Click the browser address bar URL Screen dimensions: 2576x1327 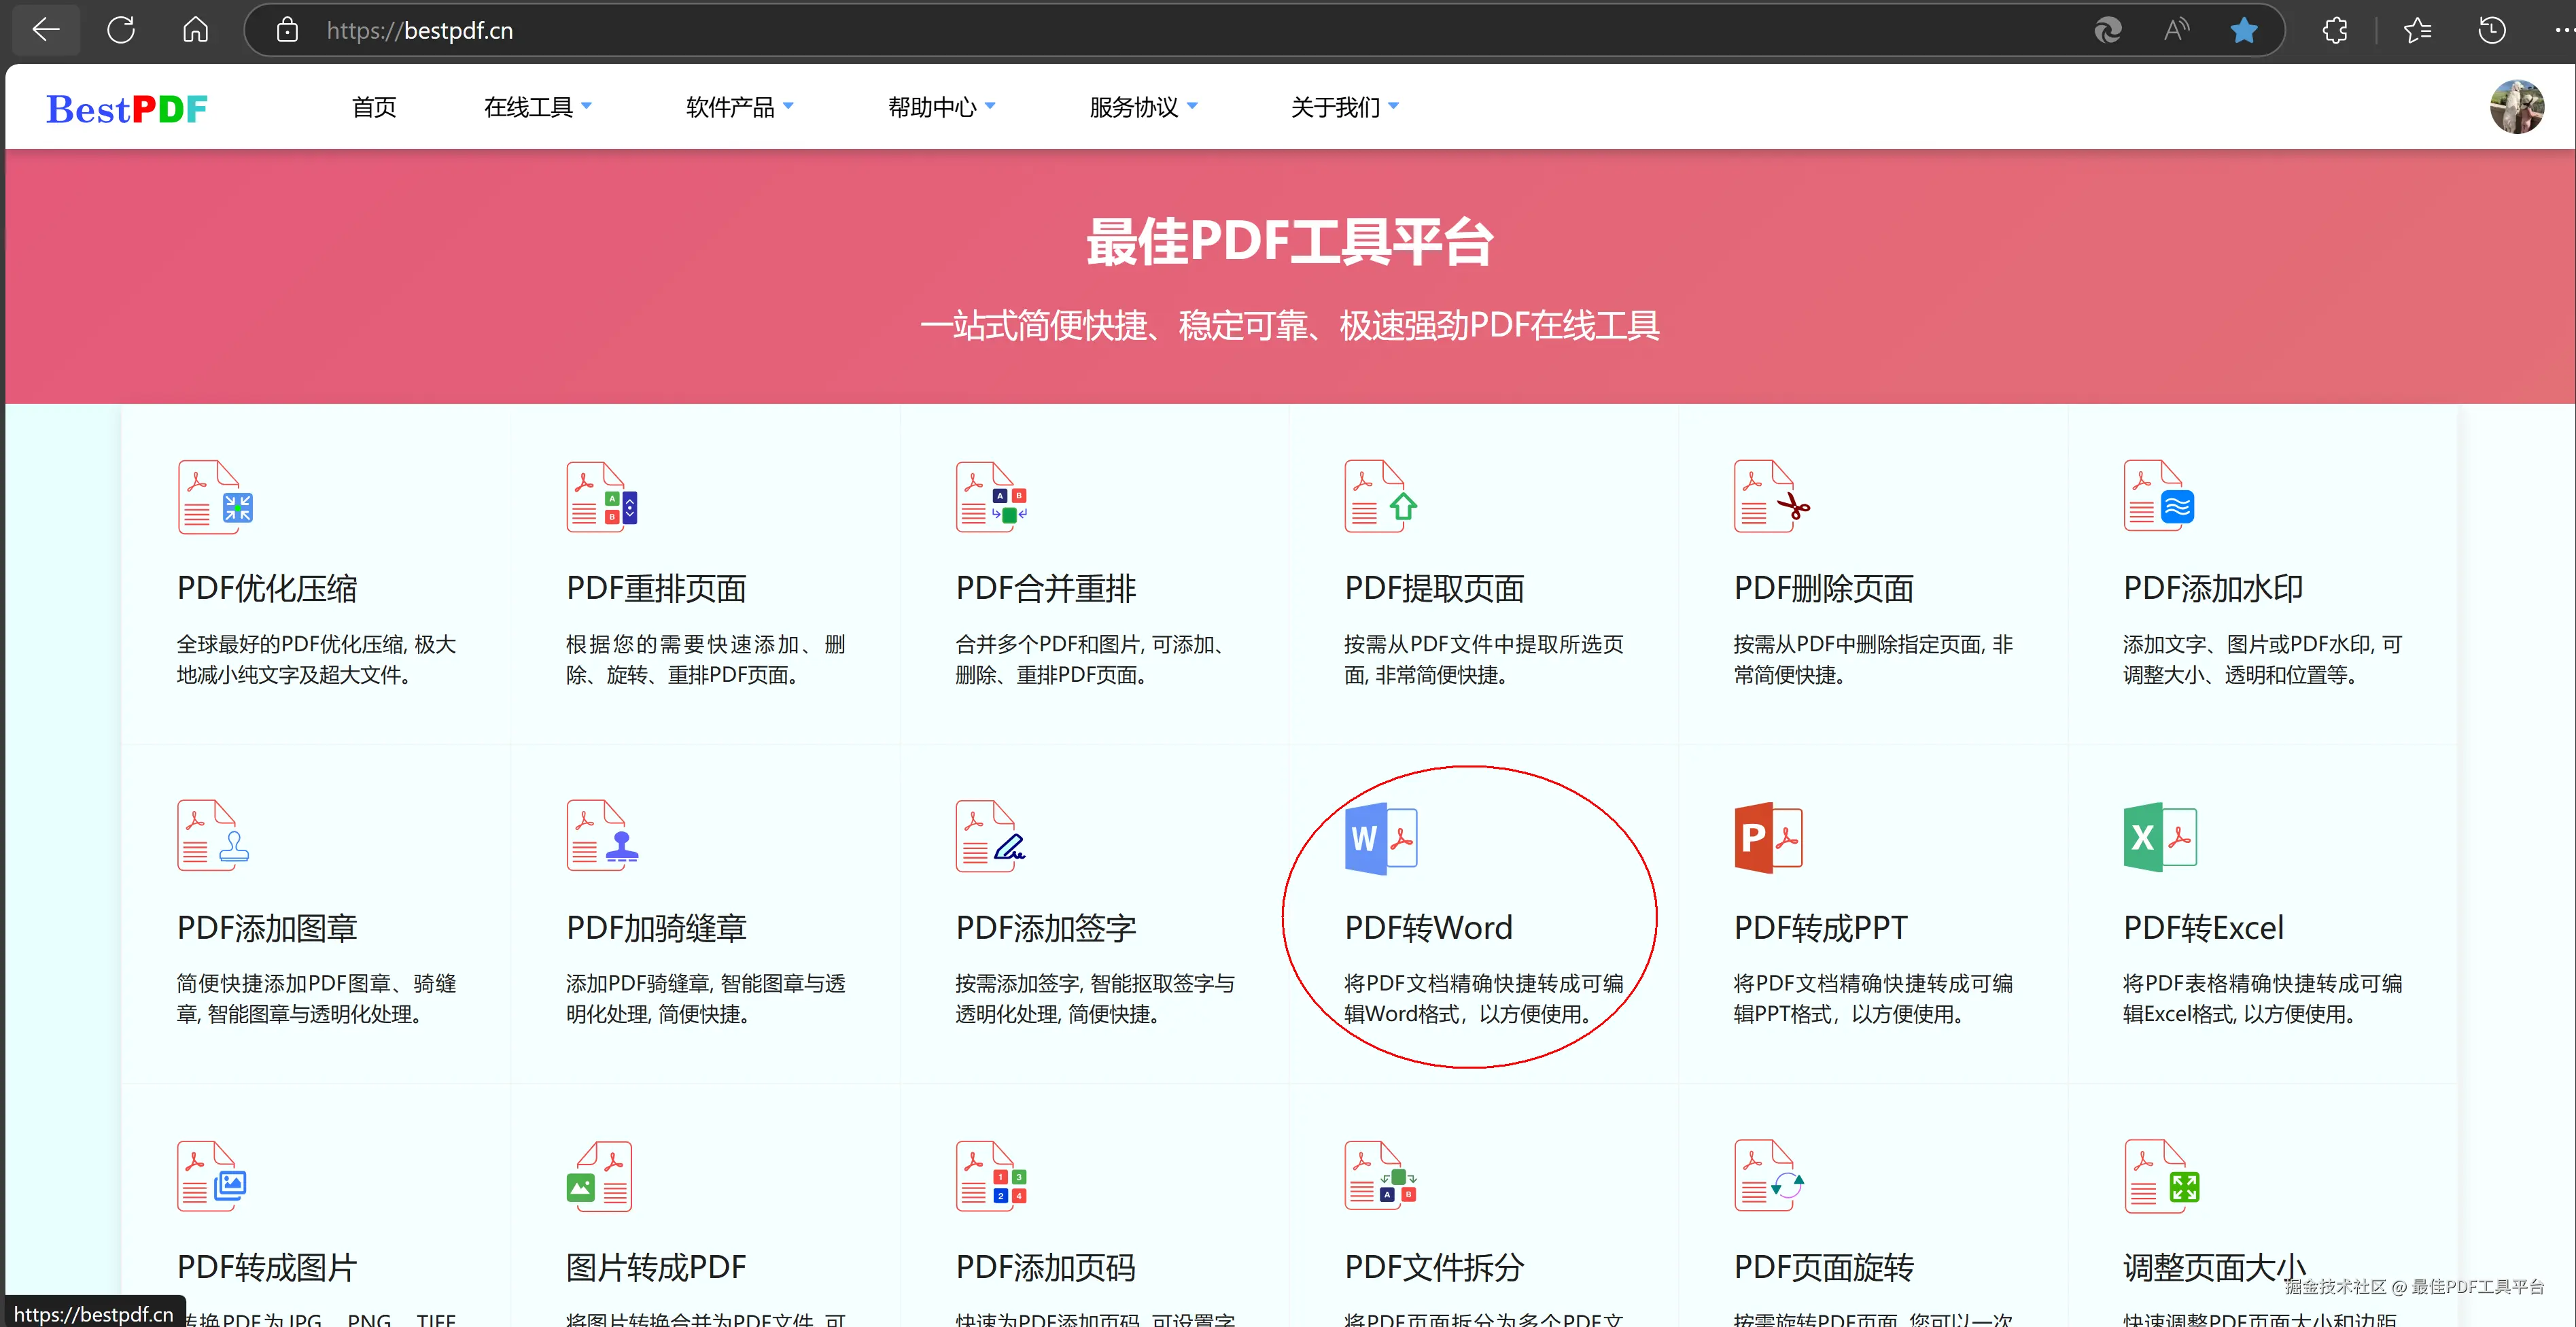(419, 31)
